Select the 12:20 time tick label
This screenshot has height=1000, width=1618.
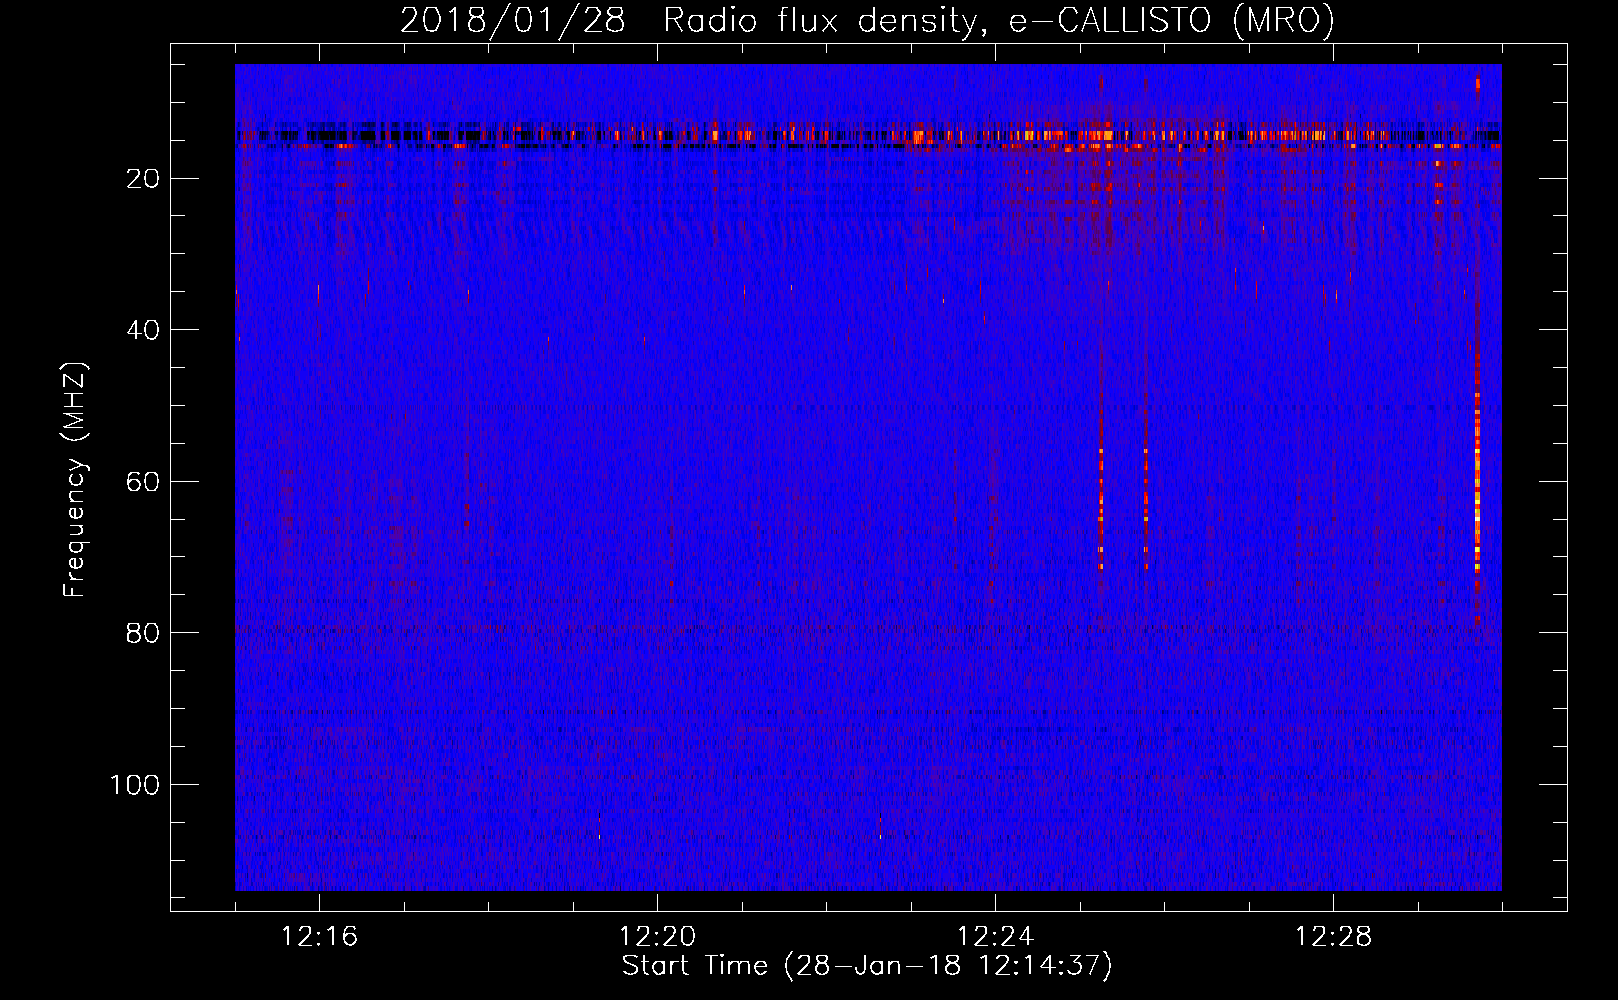tap(657, 937)
